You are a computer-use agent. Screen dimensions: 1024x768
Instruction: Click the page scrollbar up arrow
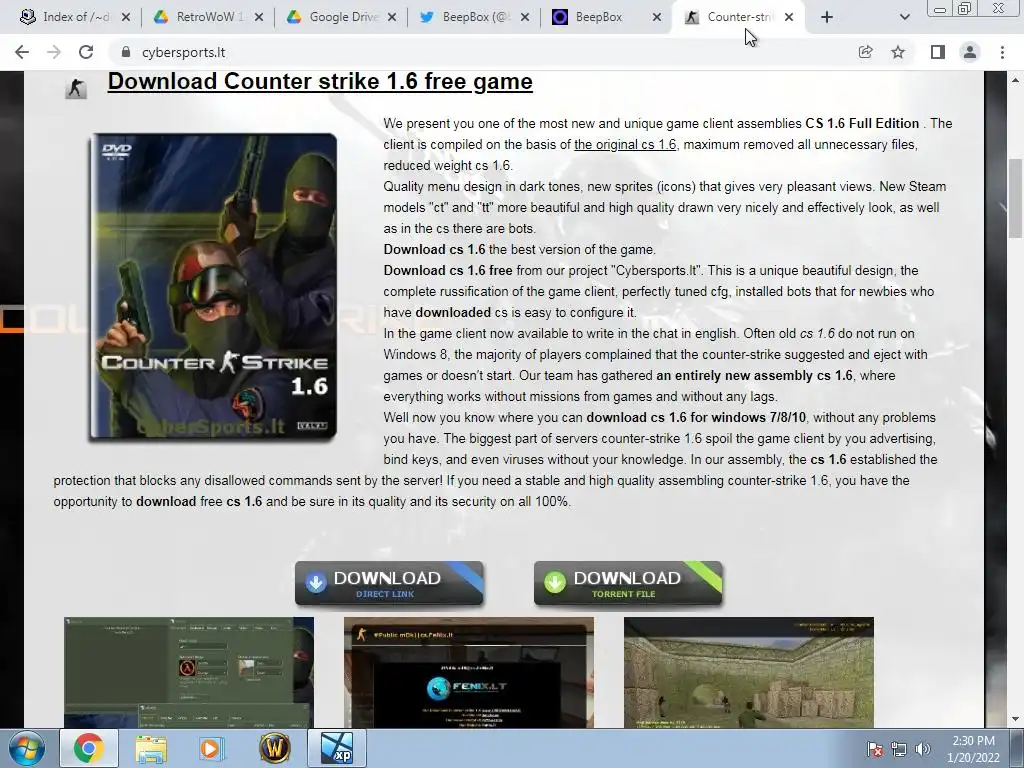1016,80
